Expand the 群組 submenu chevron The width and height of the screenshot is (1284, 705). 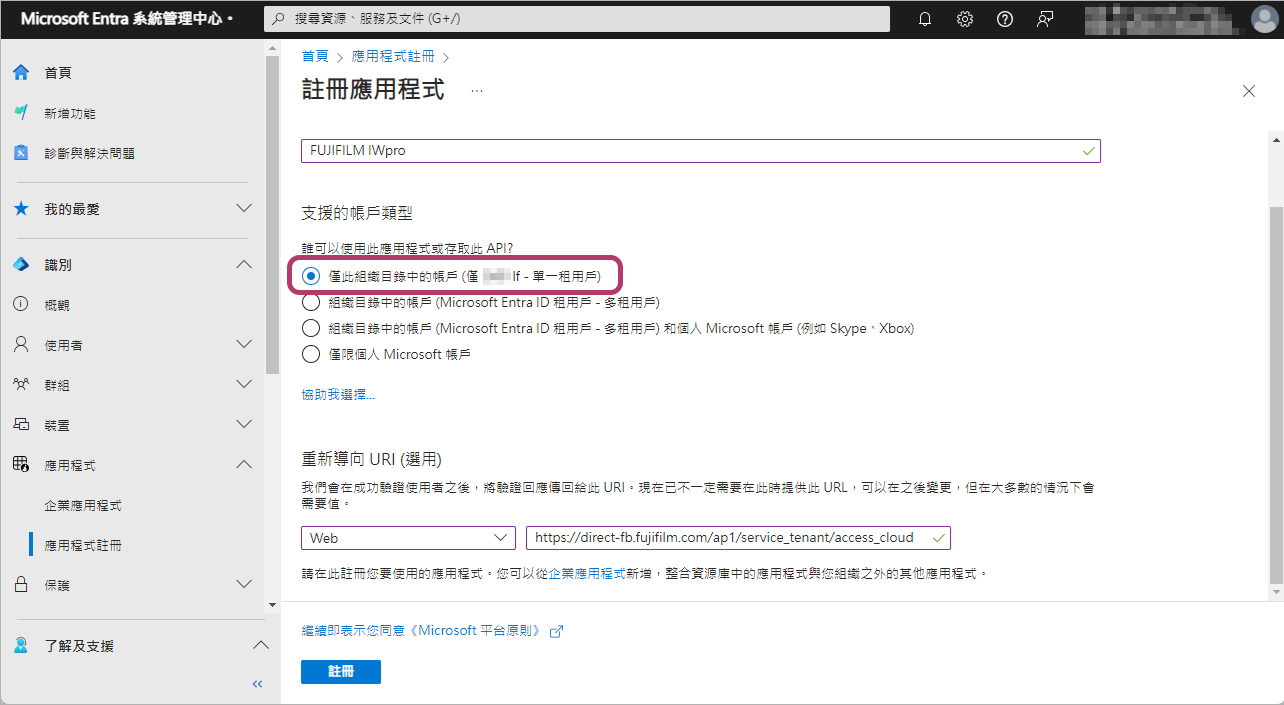click(243, 385)
